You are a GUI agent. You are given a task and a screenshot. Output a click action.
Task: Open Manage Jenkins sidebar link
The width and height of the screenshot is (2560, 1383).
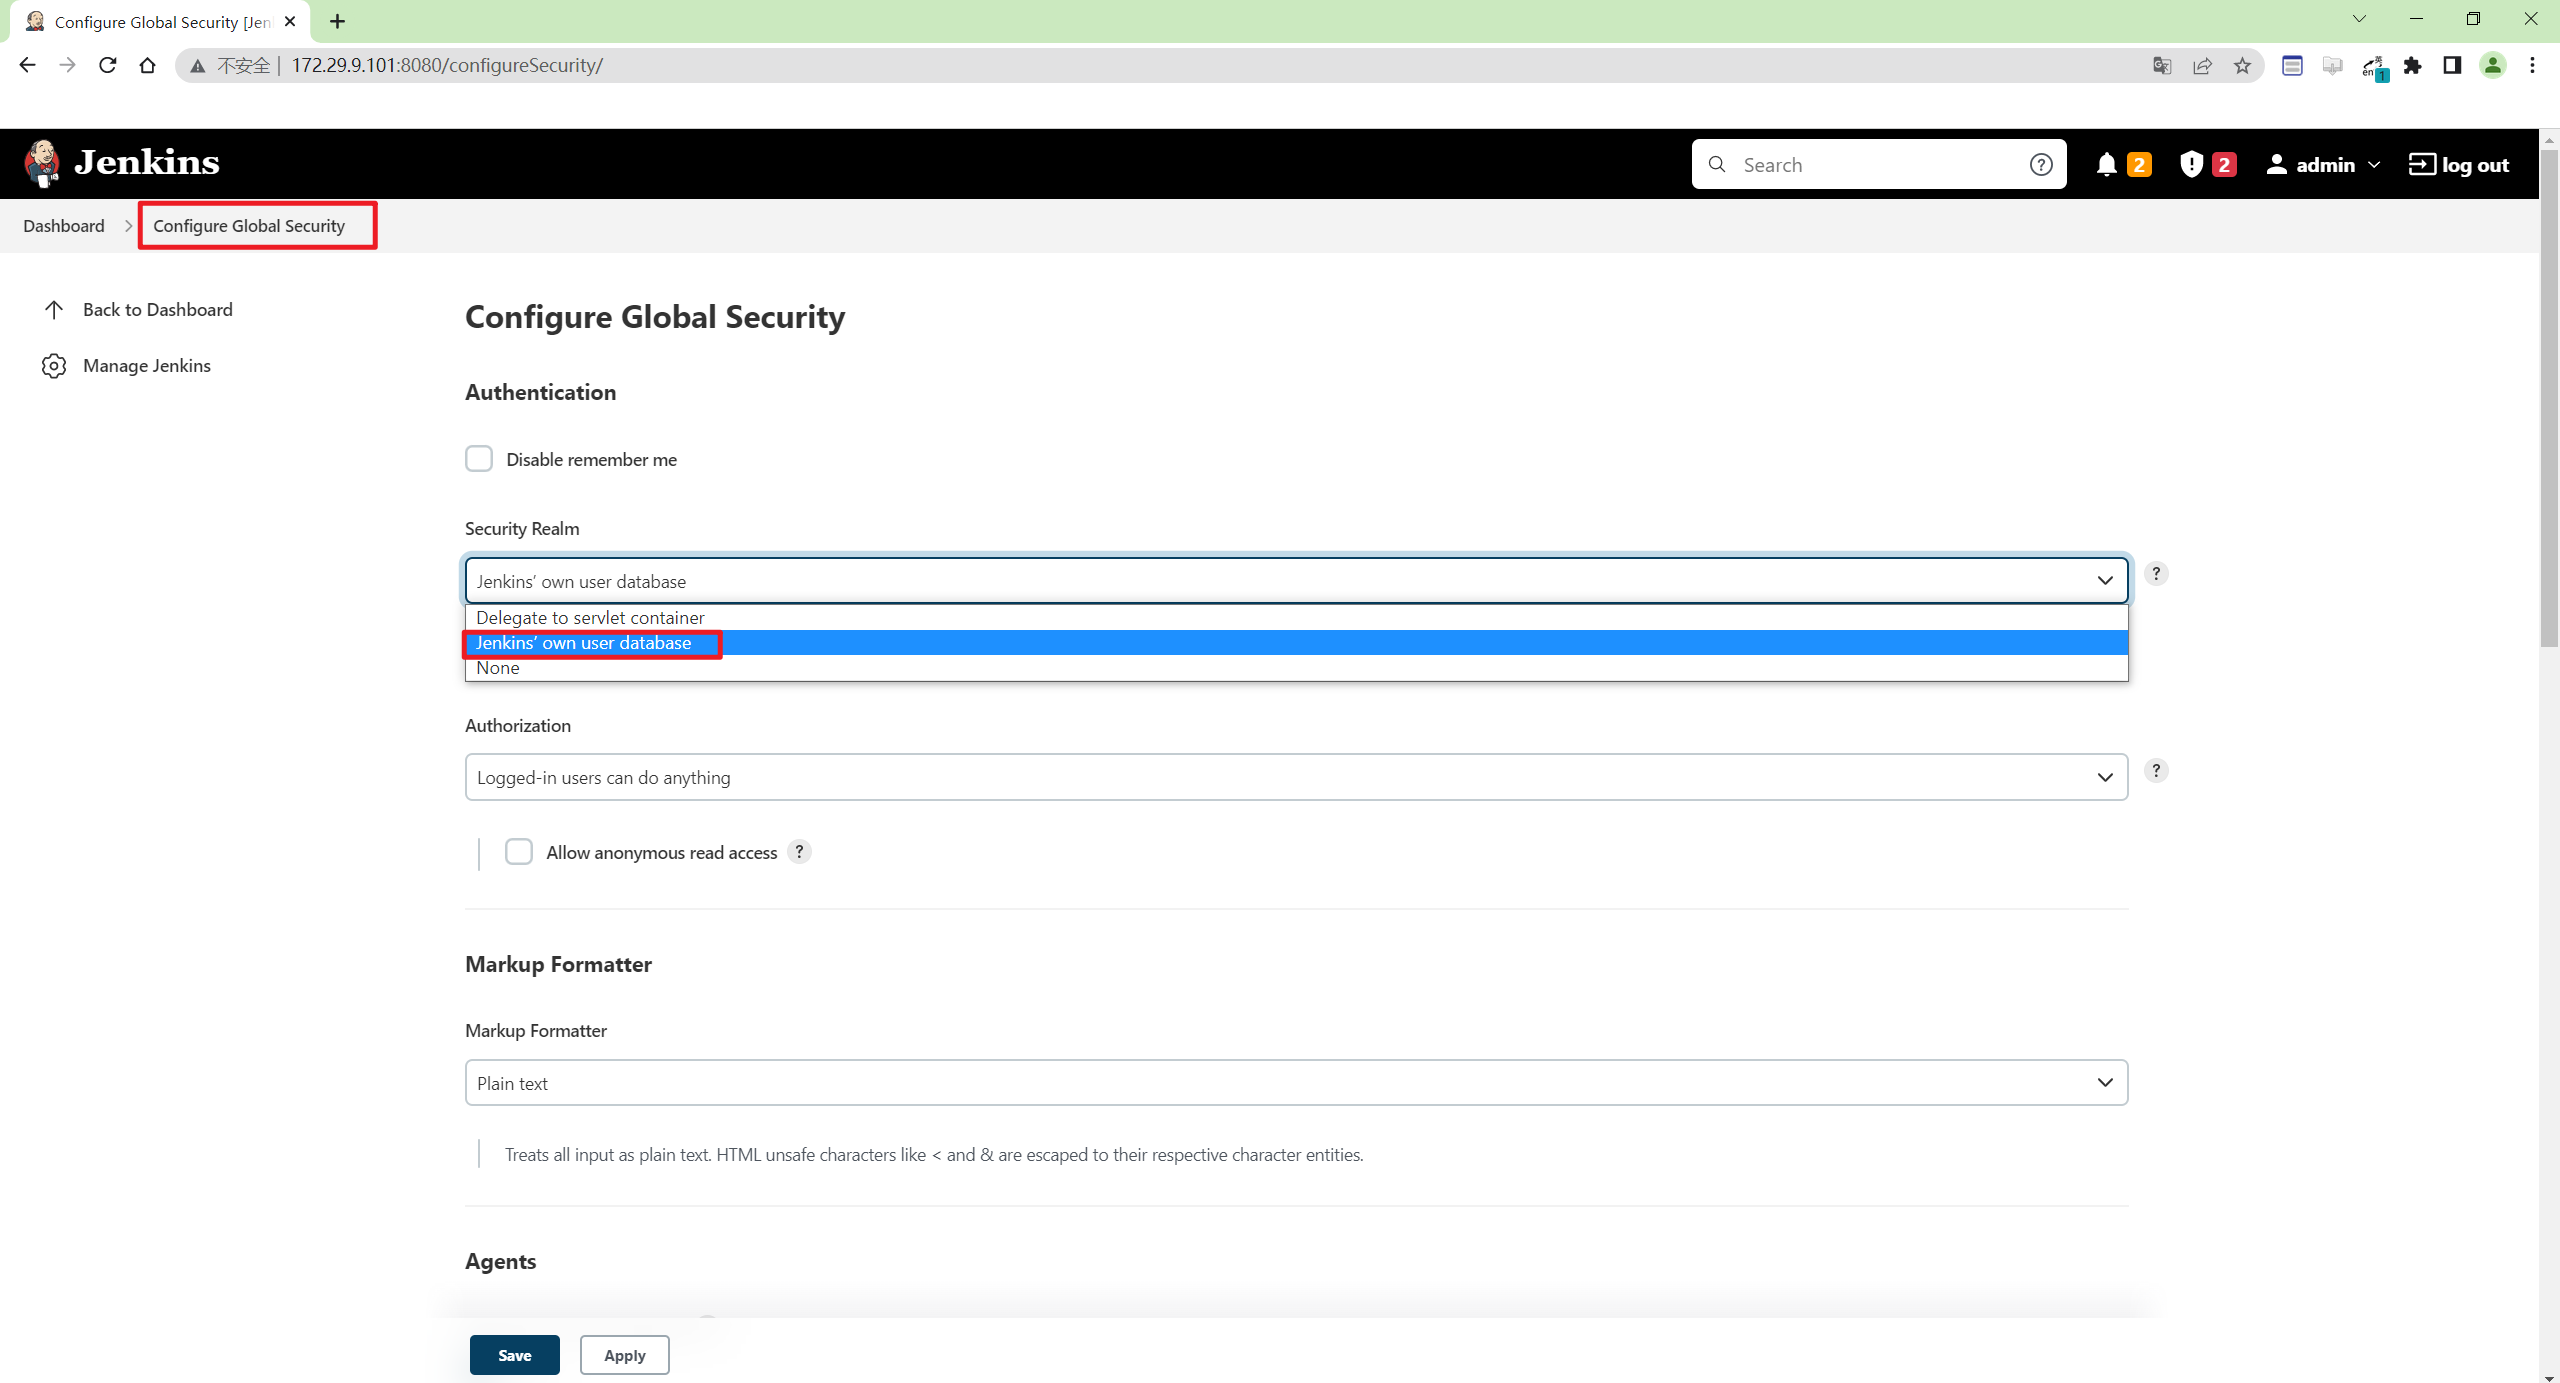(x=126, y=366)
